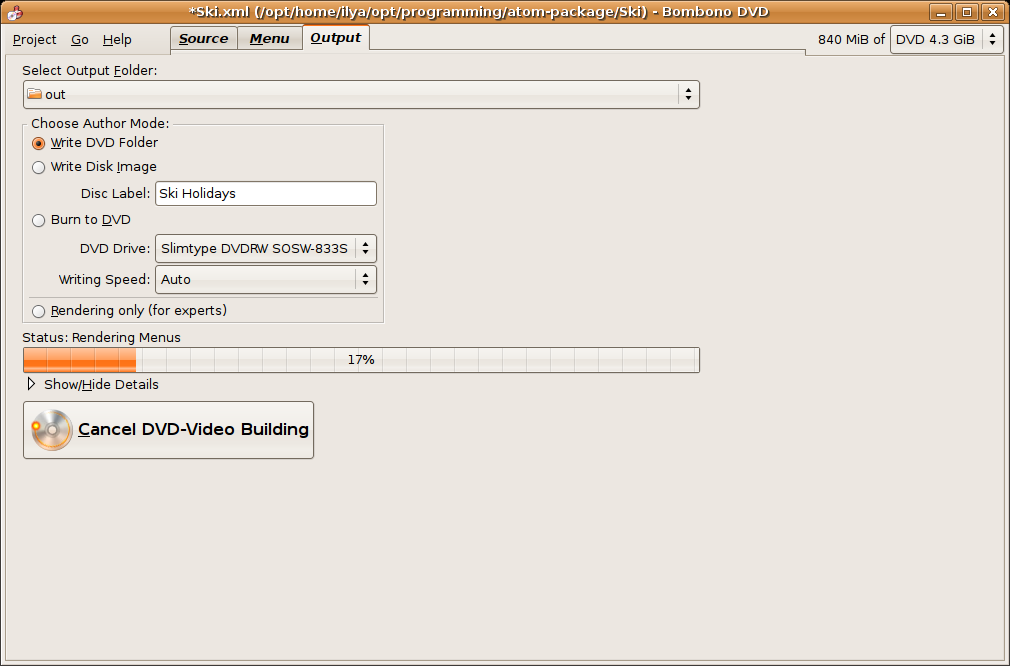1010x666 pixels.
Task: Open the Project menu
Action: click(34, 39)
